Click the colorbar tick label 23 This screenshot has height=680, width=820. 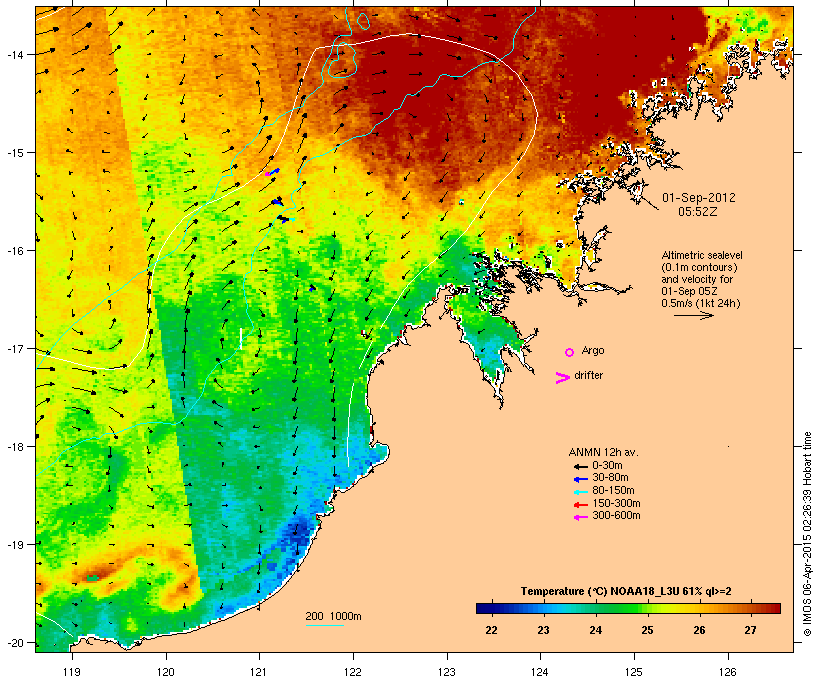pyautogui.click(x=543, y=630)
